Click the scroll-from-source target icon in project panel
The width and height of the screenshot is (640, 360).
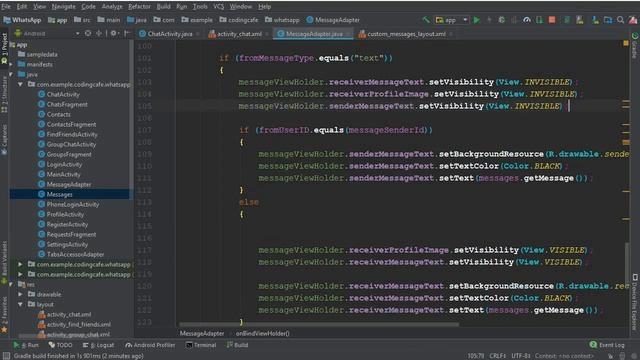click(88, 33)
